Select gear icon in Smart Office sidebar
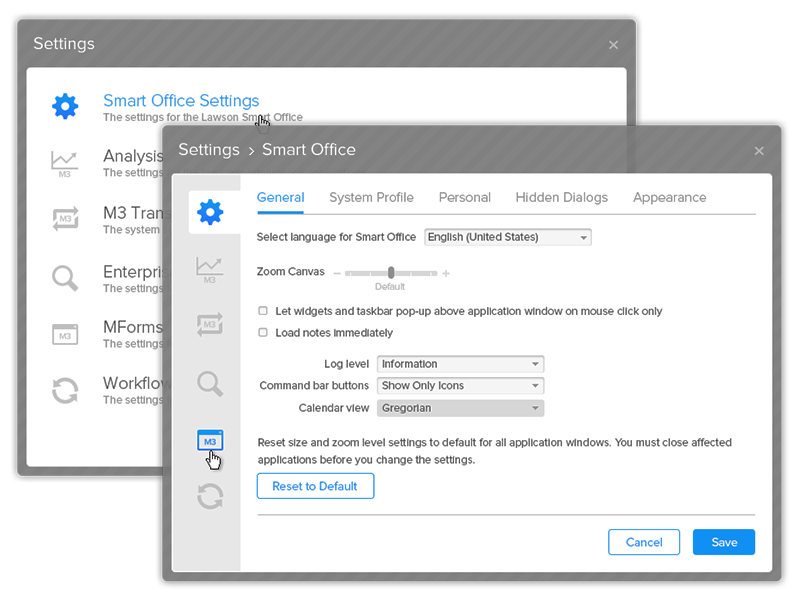Viewport: 800px width, 600px height. 210,212
